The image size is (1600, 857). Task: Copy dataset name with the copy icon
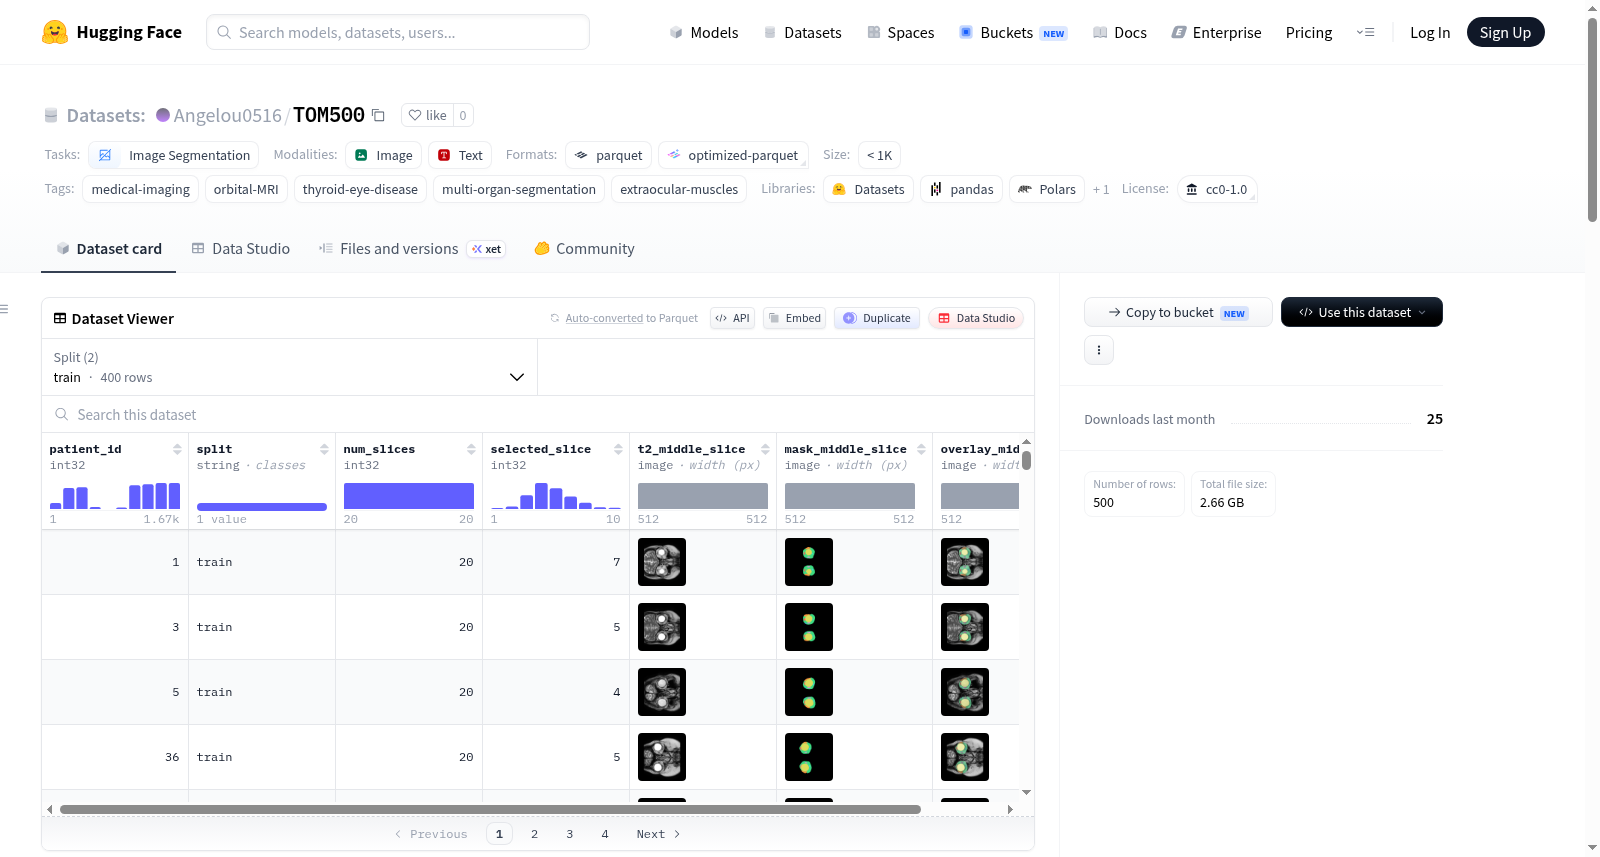378,115
